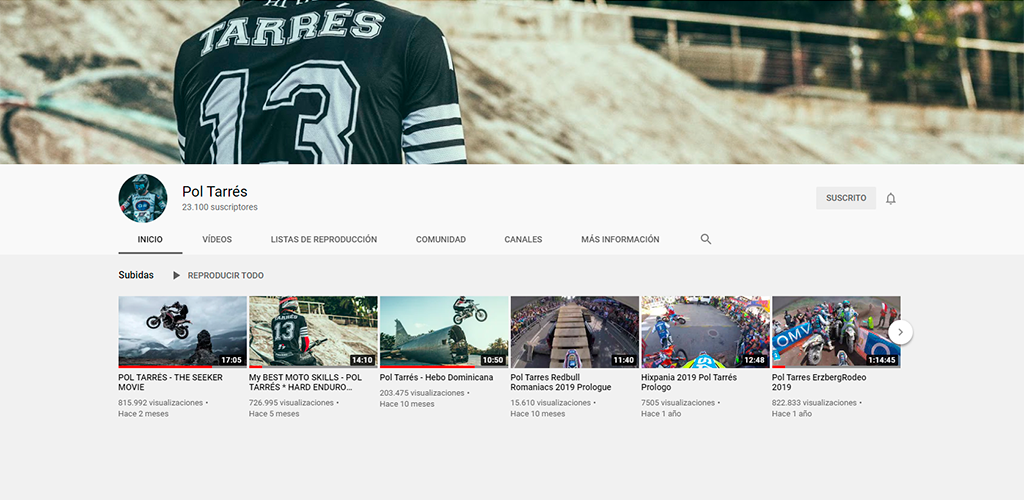
Task: Click the 17:05 Seeker Movie thumbnail
Action: (183, 332)
